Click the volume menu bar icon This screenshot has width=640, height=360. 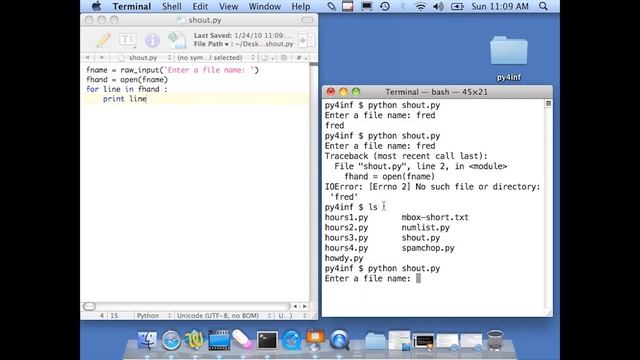(438, 6)
